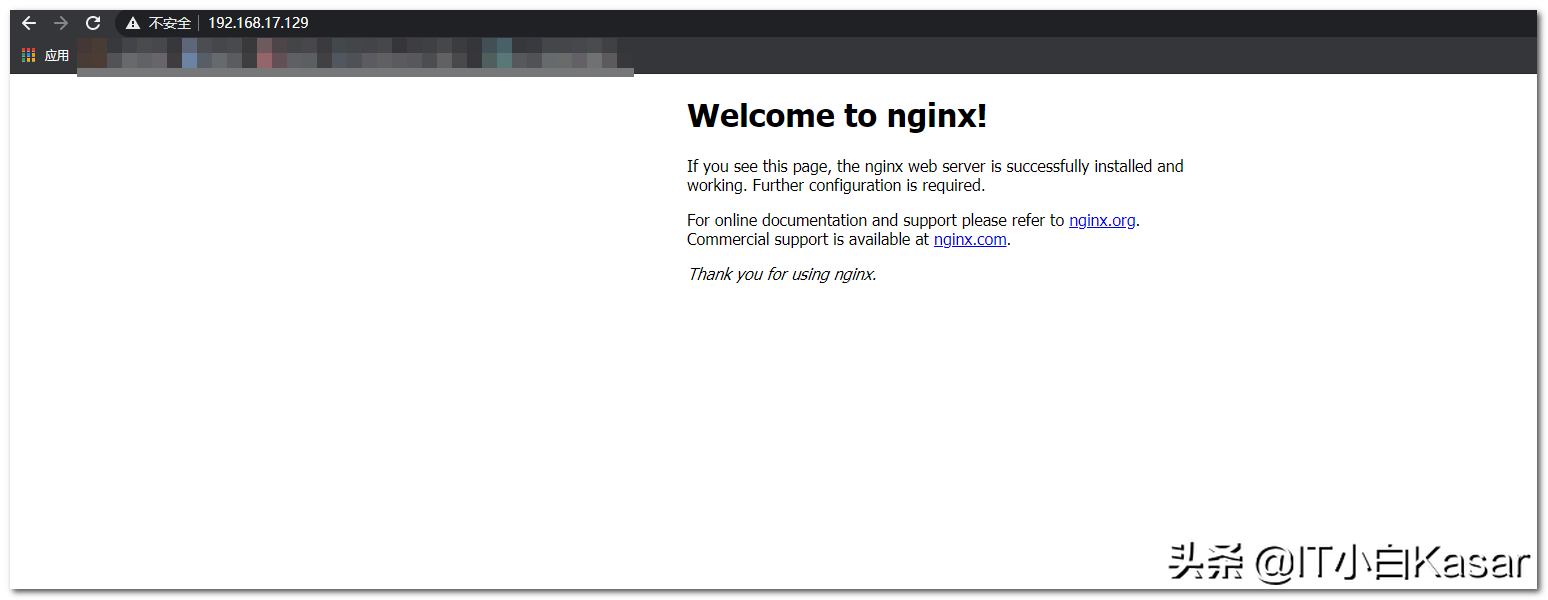Open the apps grid icon in bookmarks bar

point(29,55)
